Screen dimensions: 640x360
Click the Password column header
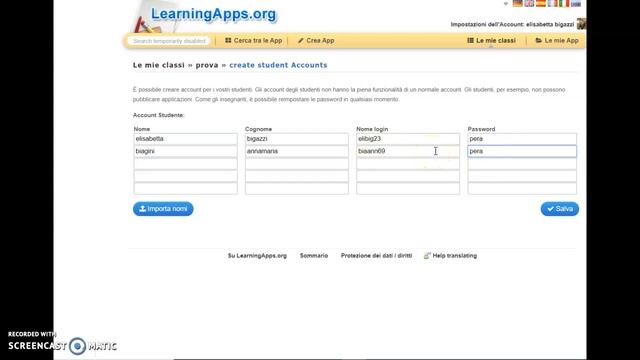click(481, 129)
